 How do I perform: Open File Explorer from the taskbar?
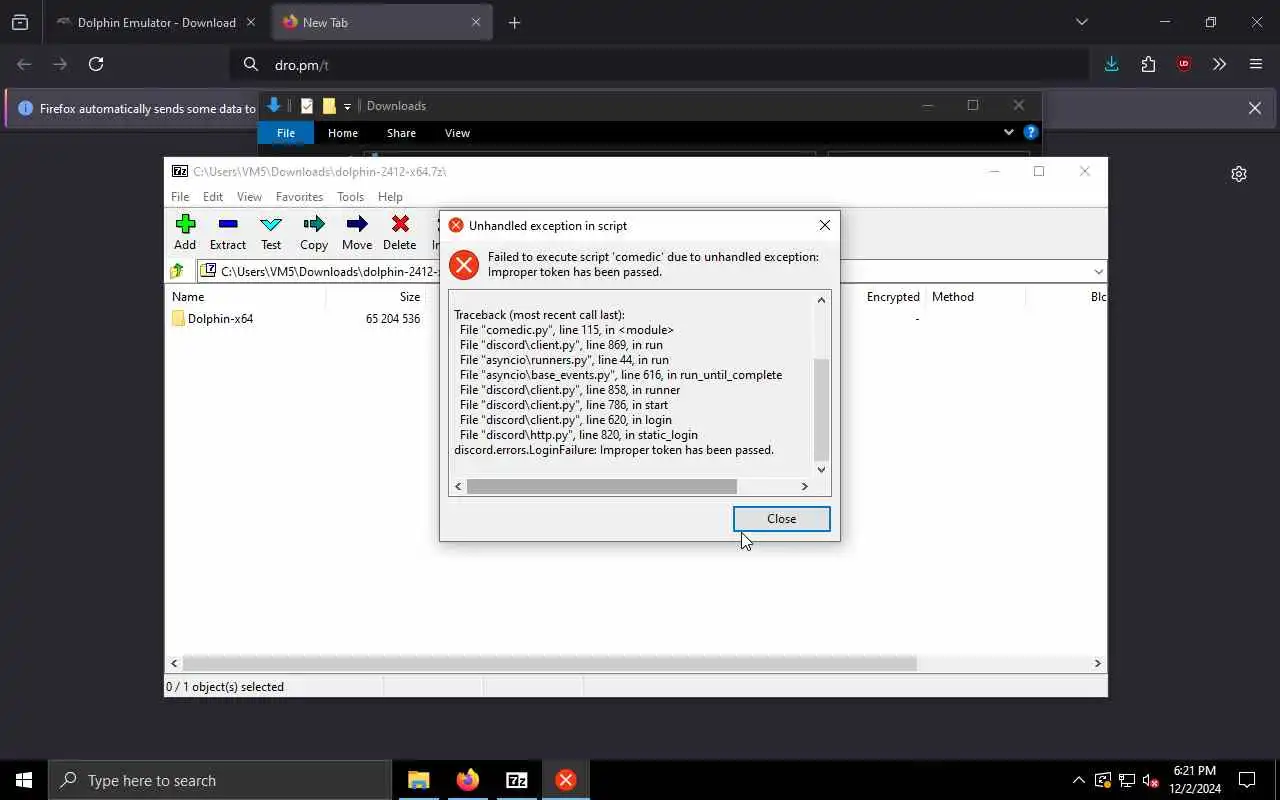click(418, 780)
